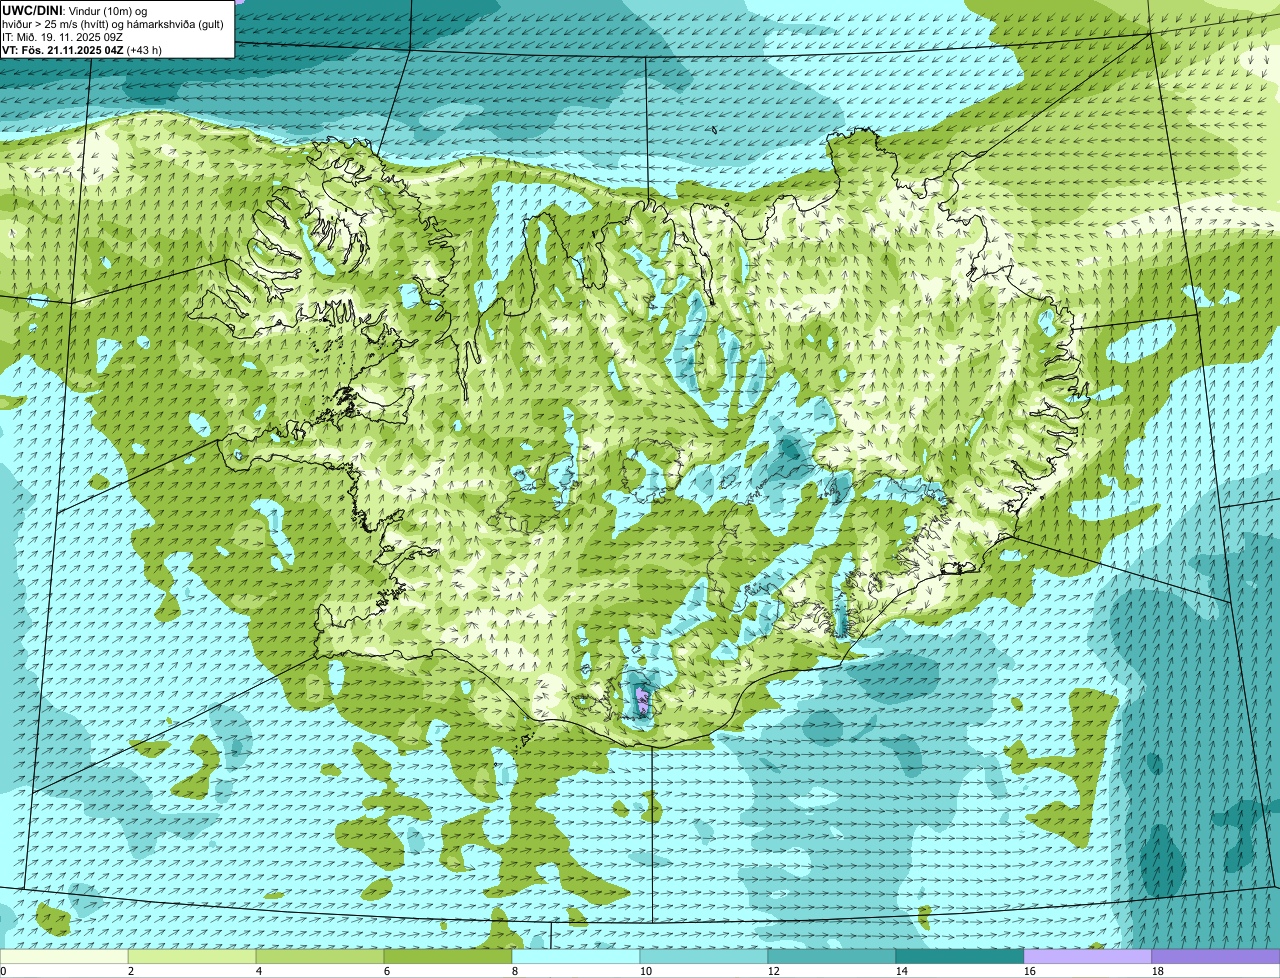
Task: Click the light green 2–4 colorbar swatch
Action: (192, 957)
